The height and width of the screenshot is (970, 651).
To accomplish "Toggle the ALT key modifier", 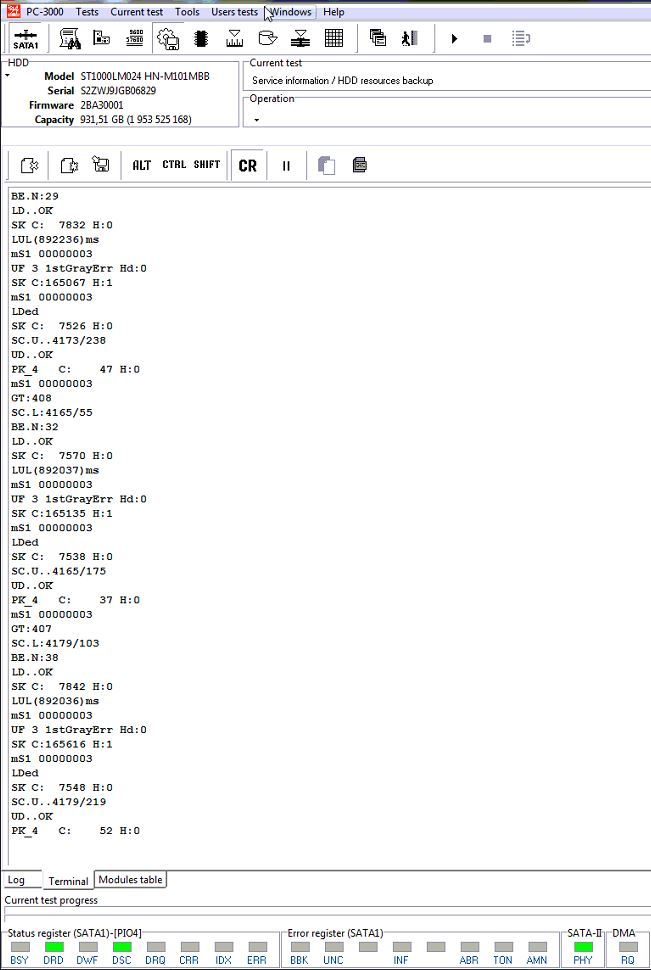I will (x=141, y=166).
